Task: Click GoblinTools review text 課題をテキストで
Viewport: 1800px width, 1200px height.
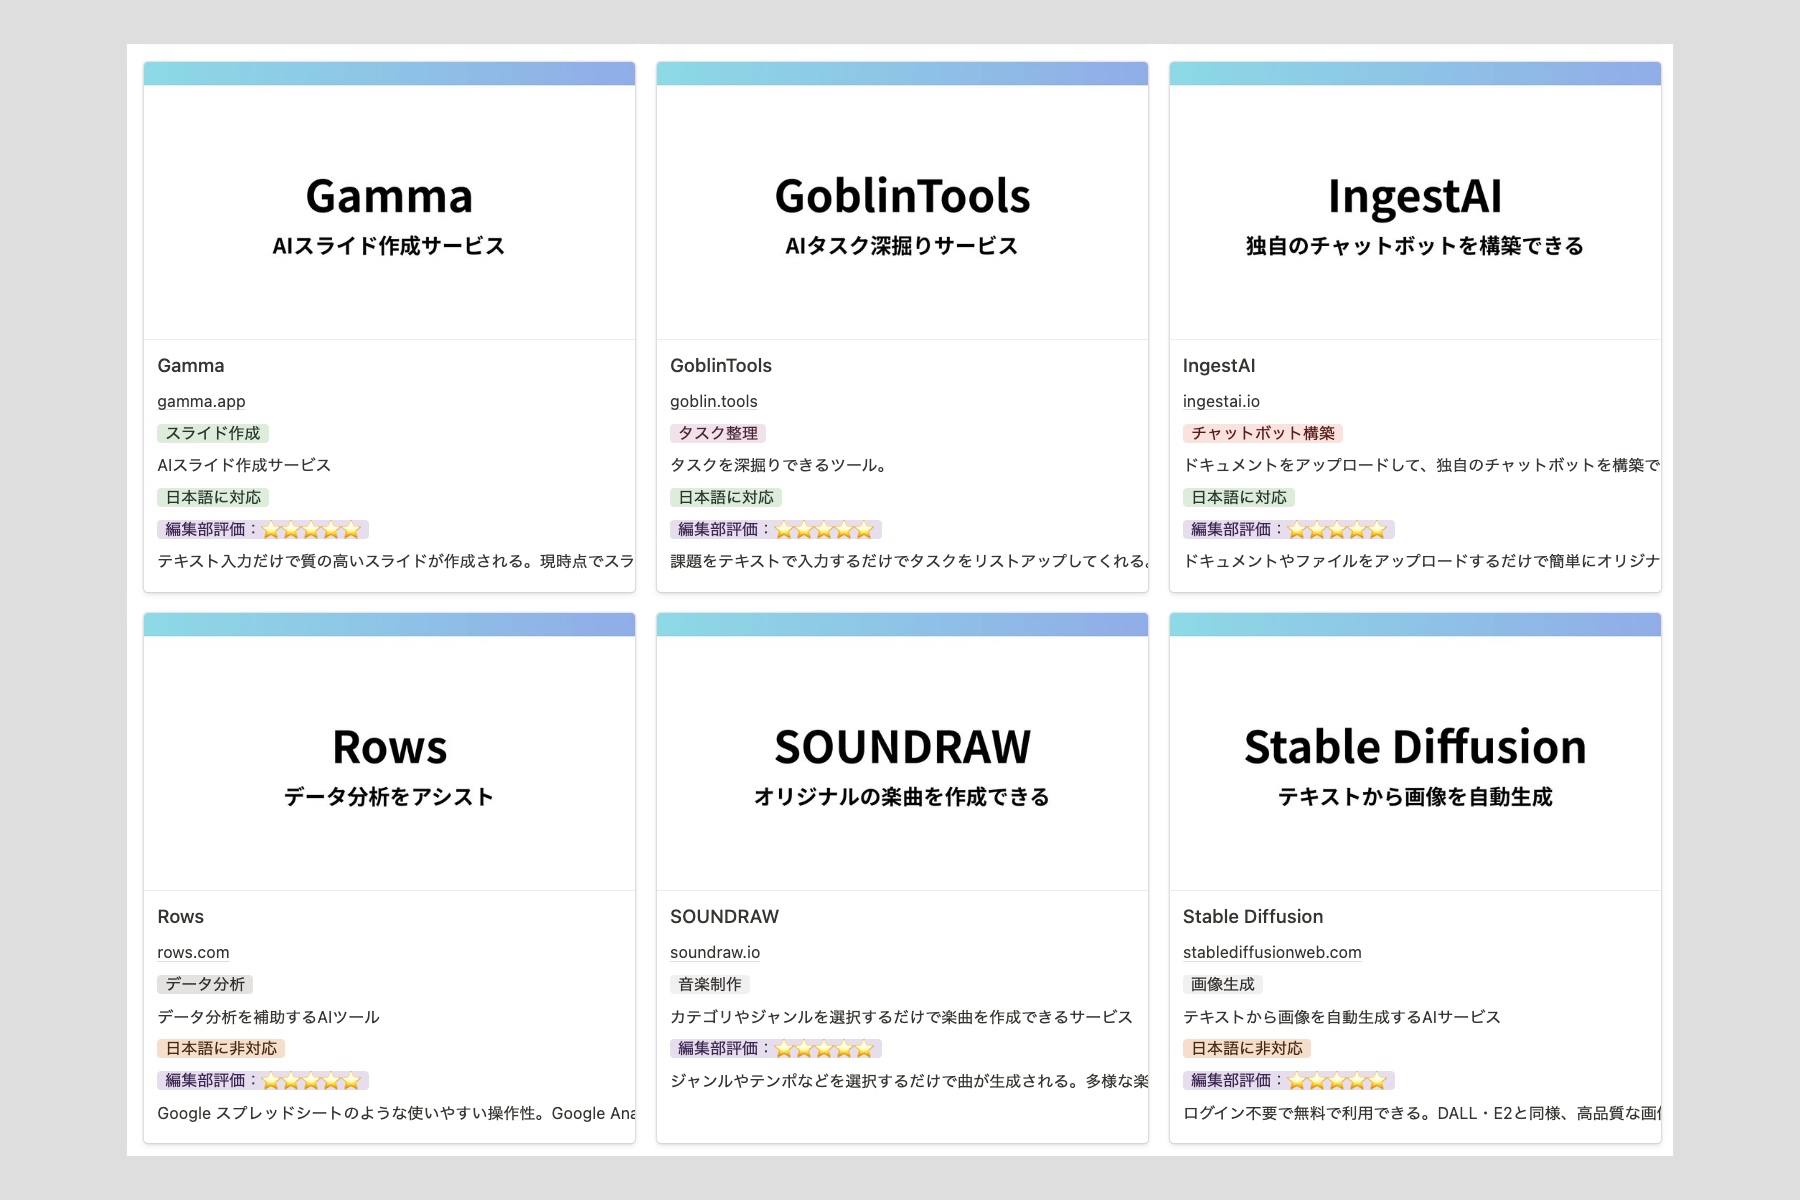Action: (908, 561)
